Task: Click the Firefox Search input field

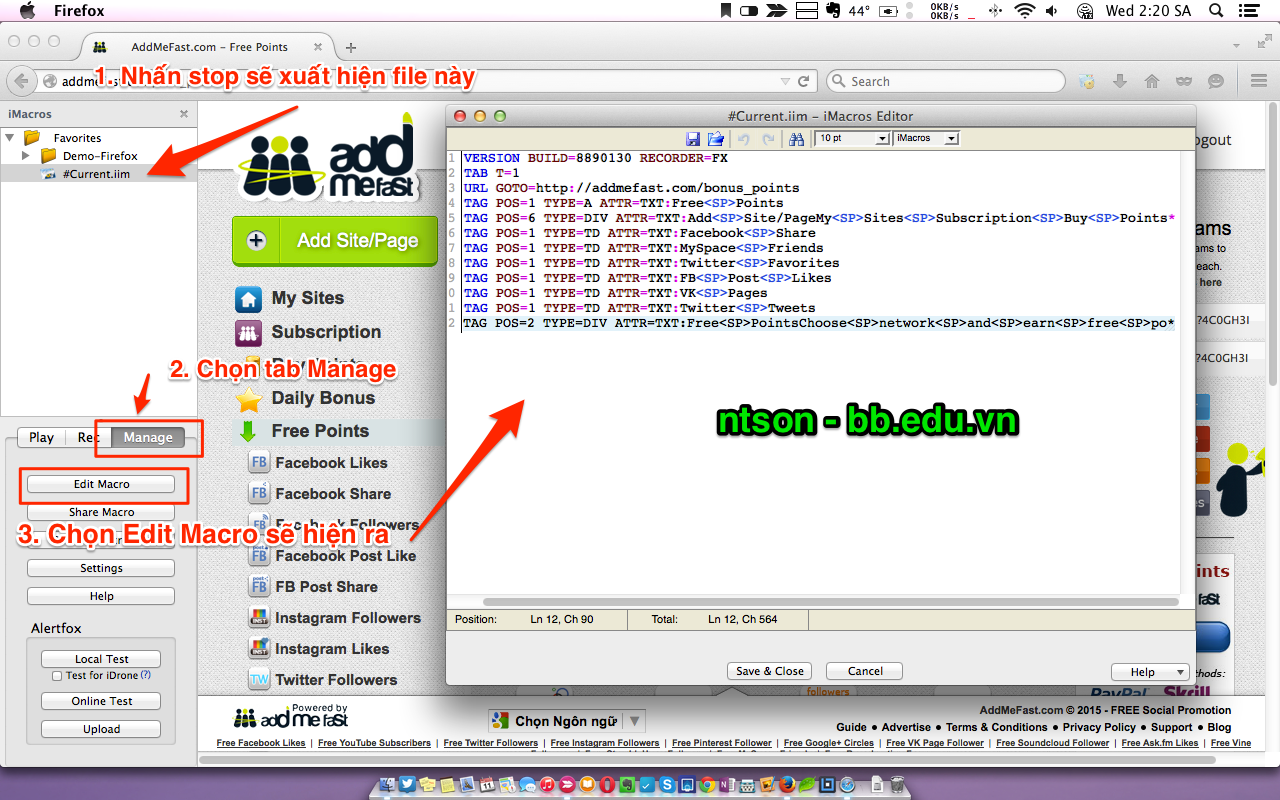Action: (x=946, y=81)
